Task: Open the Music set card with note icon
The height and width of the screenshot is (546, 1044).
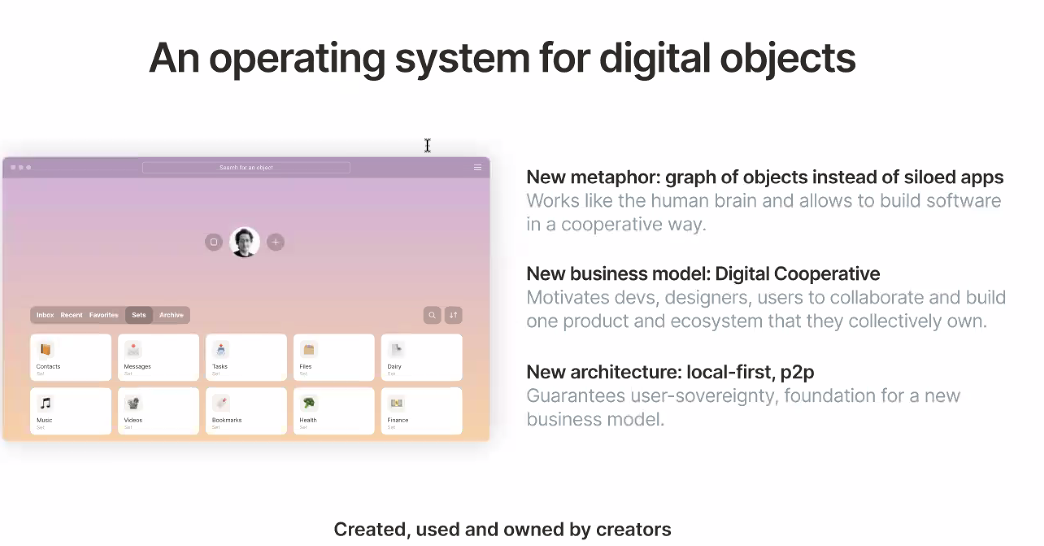Action: point(71,411)
